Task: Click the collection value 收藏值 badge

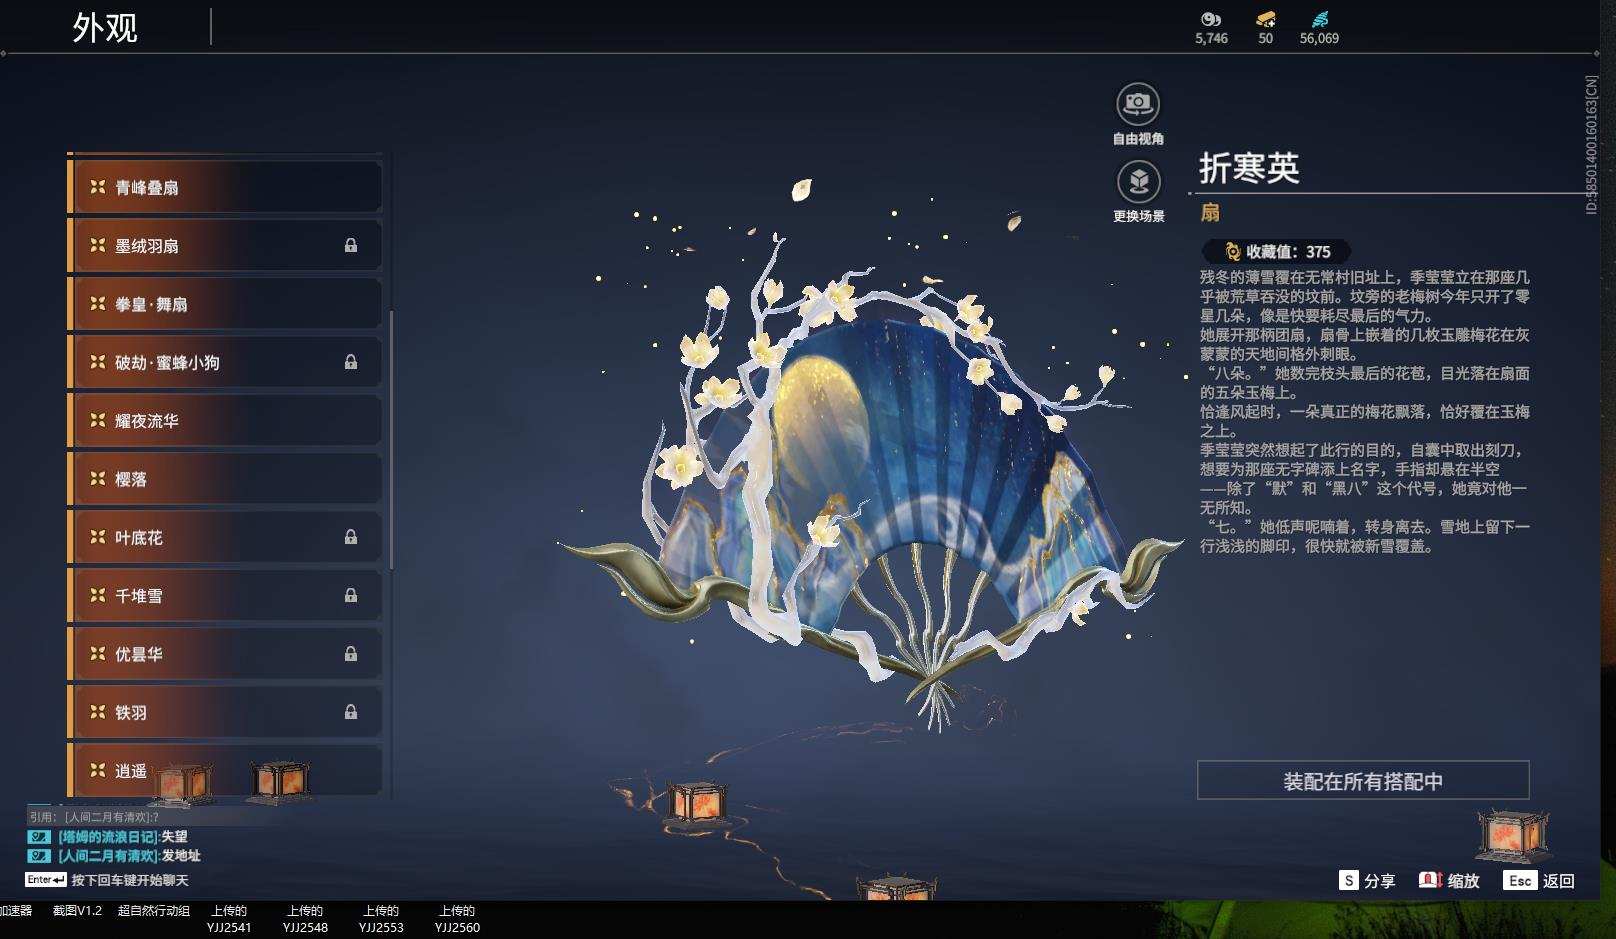Action: click(x=1277, y=252)
